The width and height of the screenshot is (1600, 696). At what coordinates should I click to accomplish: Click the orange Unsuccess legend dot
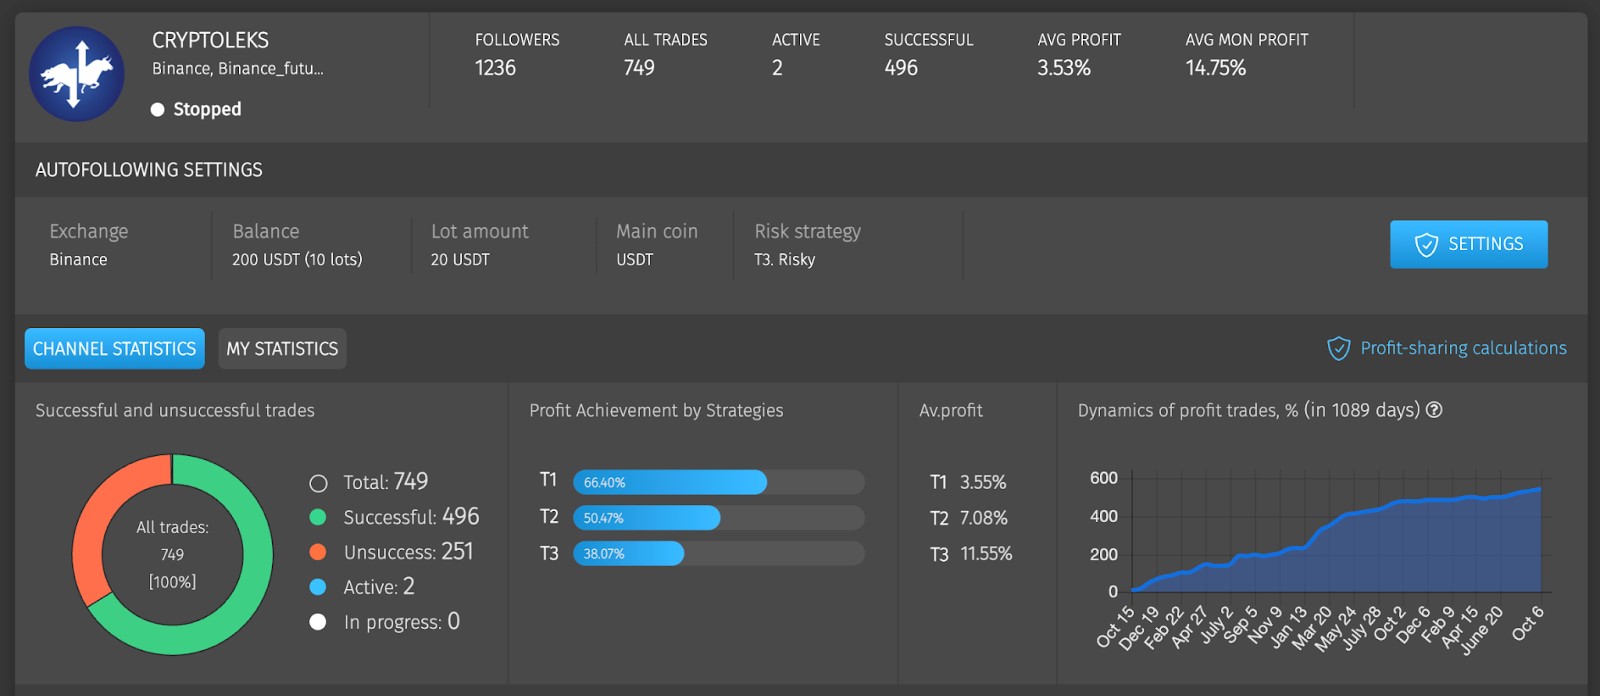(318, 552)
